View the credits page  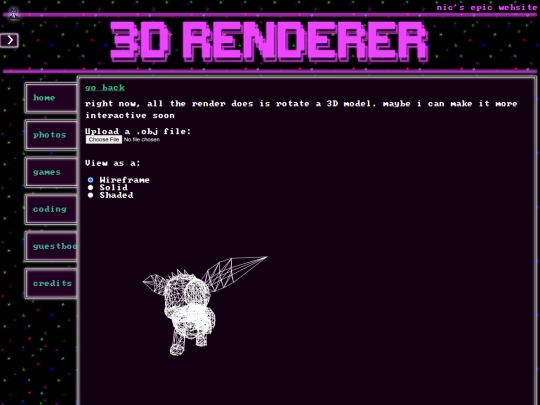pyautogui.click(x=51, y=283)
